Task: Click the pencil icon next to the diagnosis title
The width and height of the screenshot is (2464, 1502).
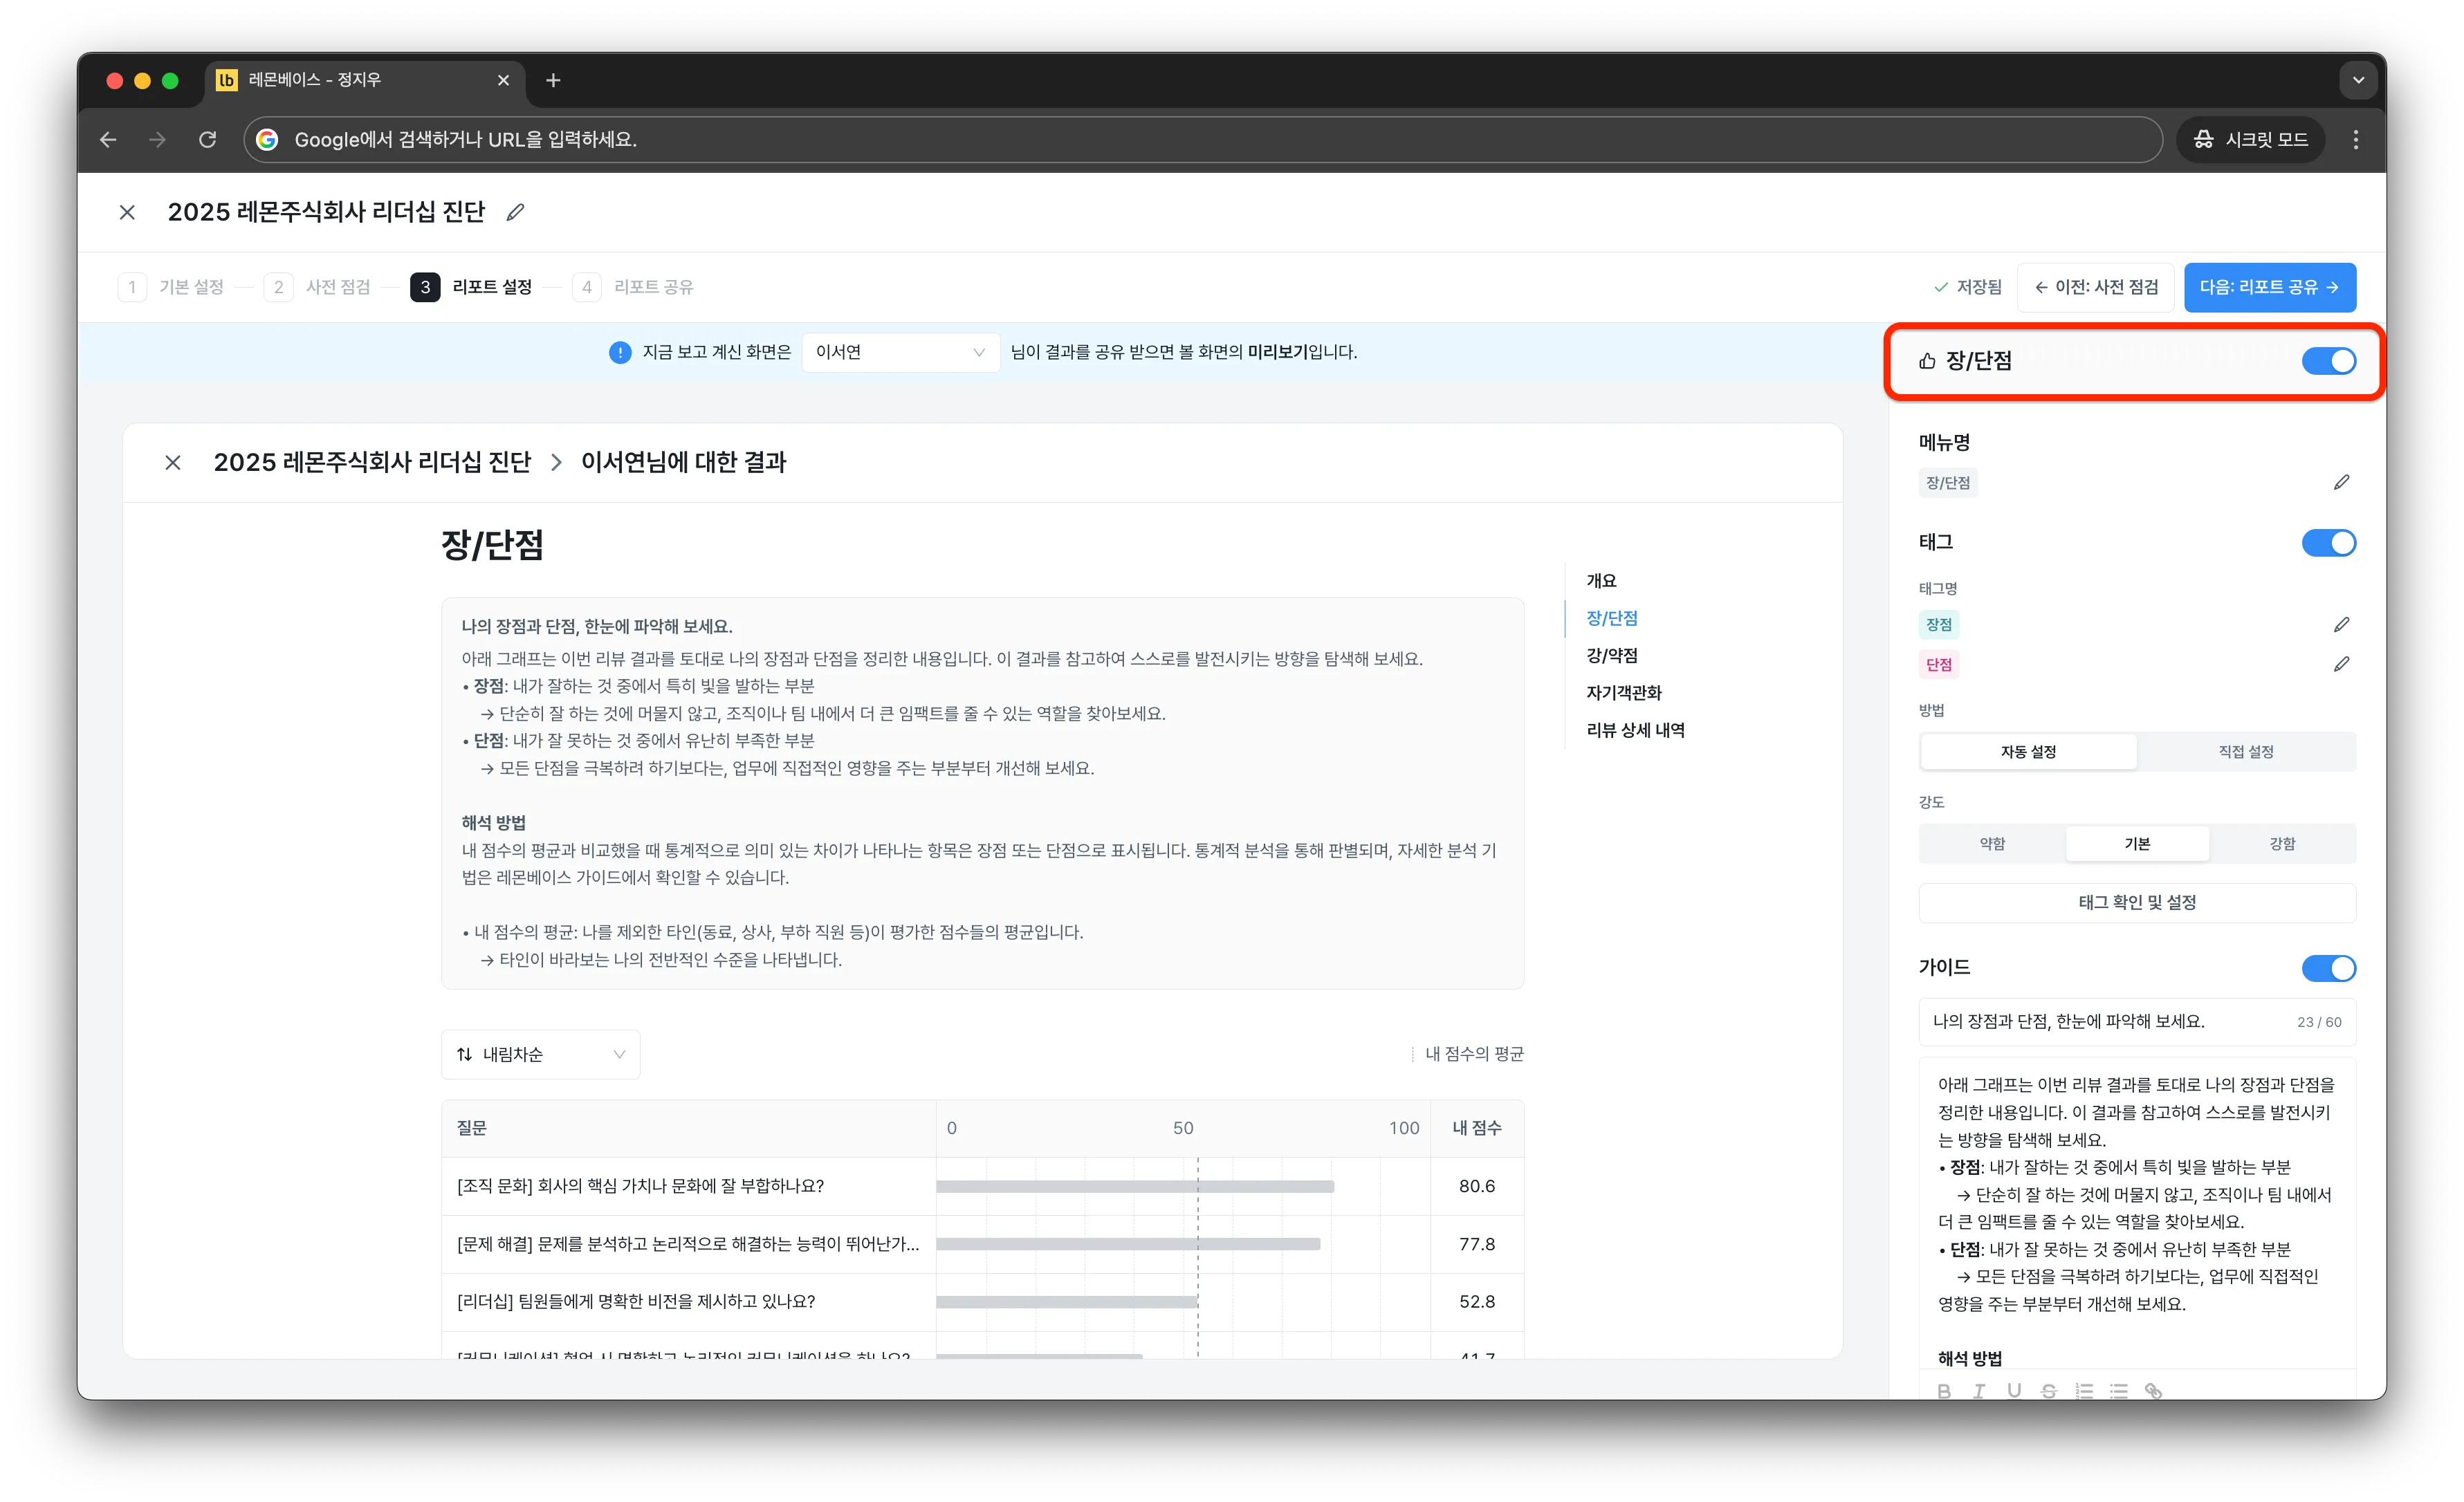Action: [x=515, y=212]
